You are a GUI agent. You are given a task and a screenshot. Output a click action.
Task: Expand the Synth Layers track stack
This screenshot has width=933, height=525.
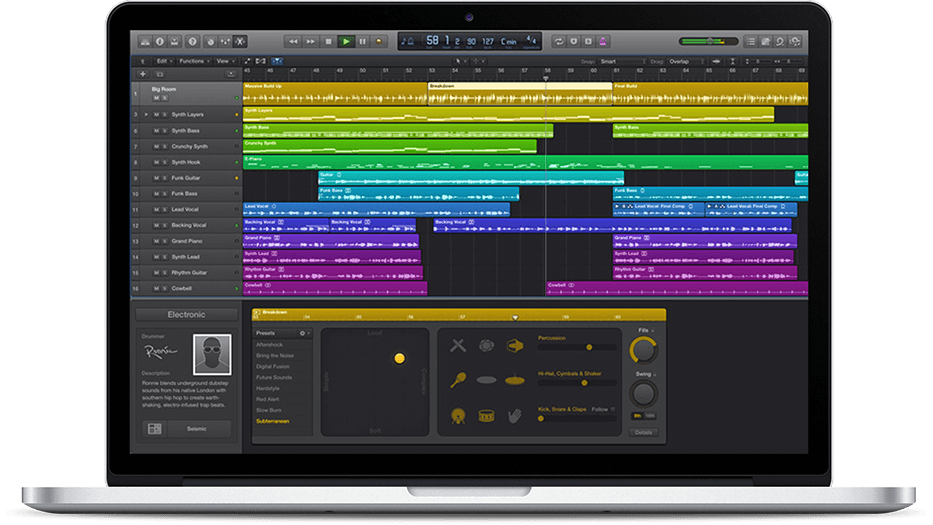pos(147,115)
